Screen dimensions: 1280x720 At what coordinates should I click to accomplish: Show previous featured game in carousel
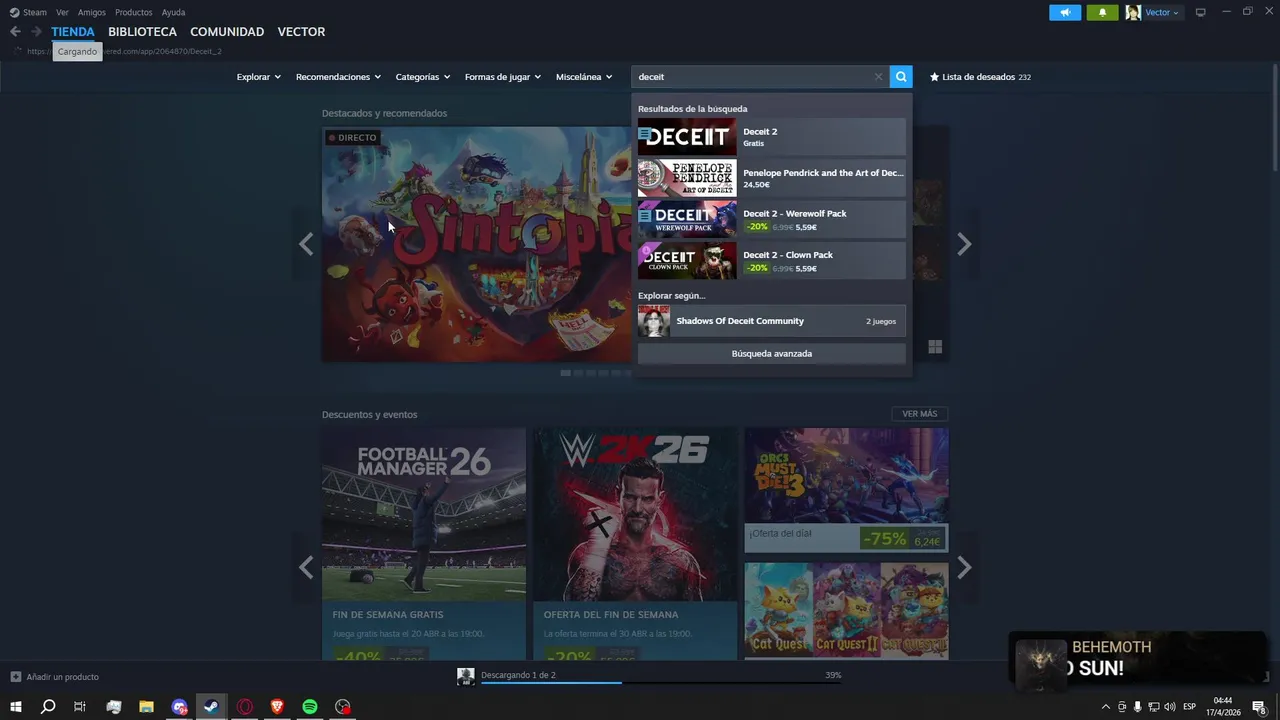tap(306, 244)
